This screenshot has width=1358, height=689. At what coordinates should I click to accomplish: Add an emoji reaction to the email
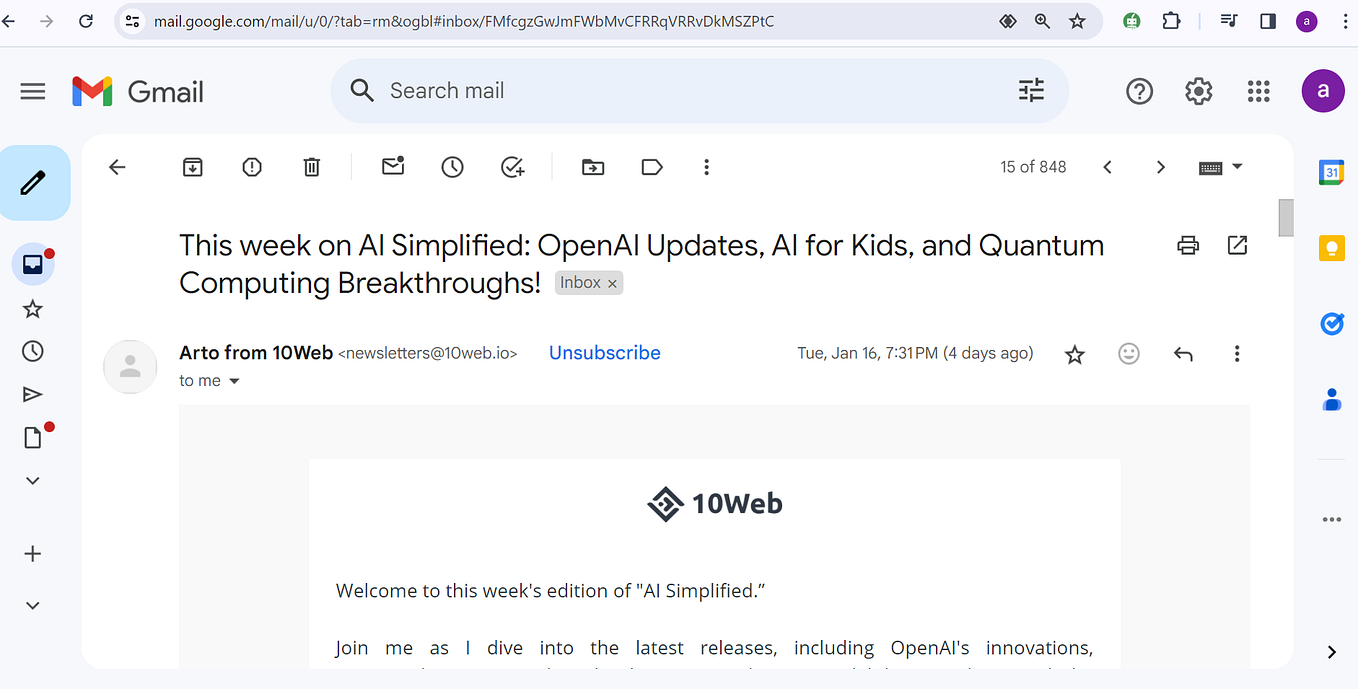click(1128, 353)
